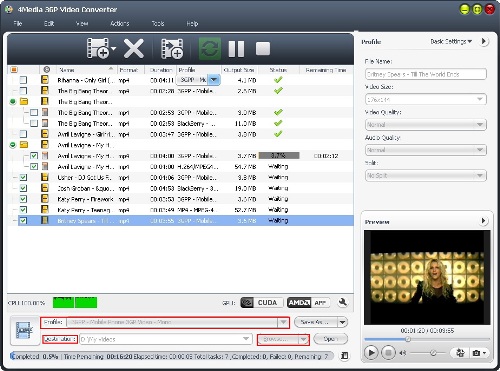Viewport: 500px width, 371px height.
Task: Enable CUDA GPU acceleration
Action: [x=262, y=303]
